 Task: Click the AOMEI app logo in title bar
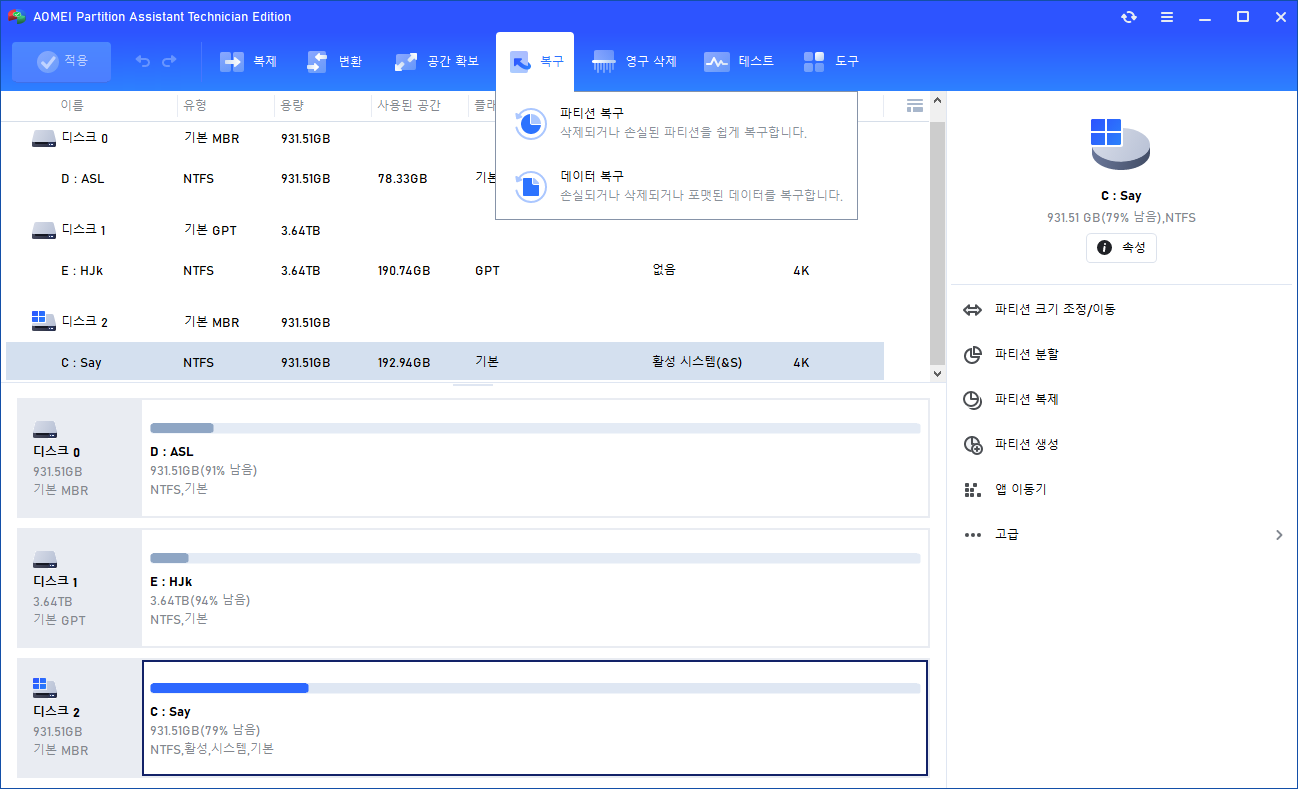(16, 17)
